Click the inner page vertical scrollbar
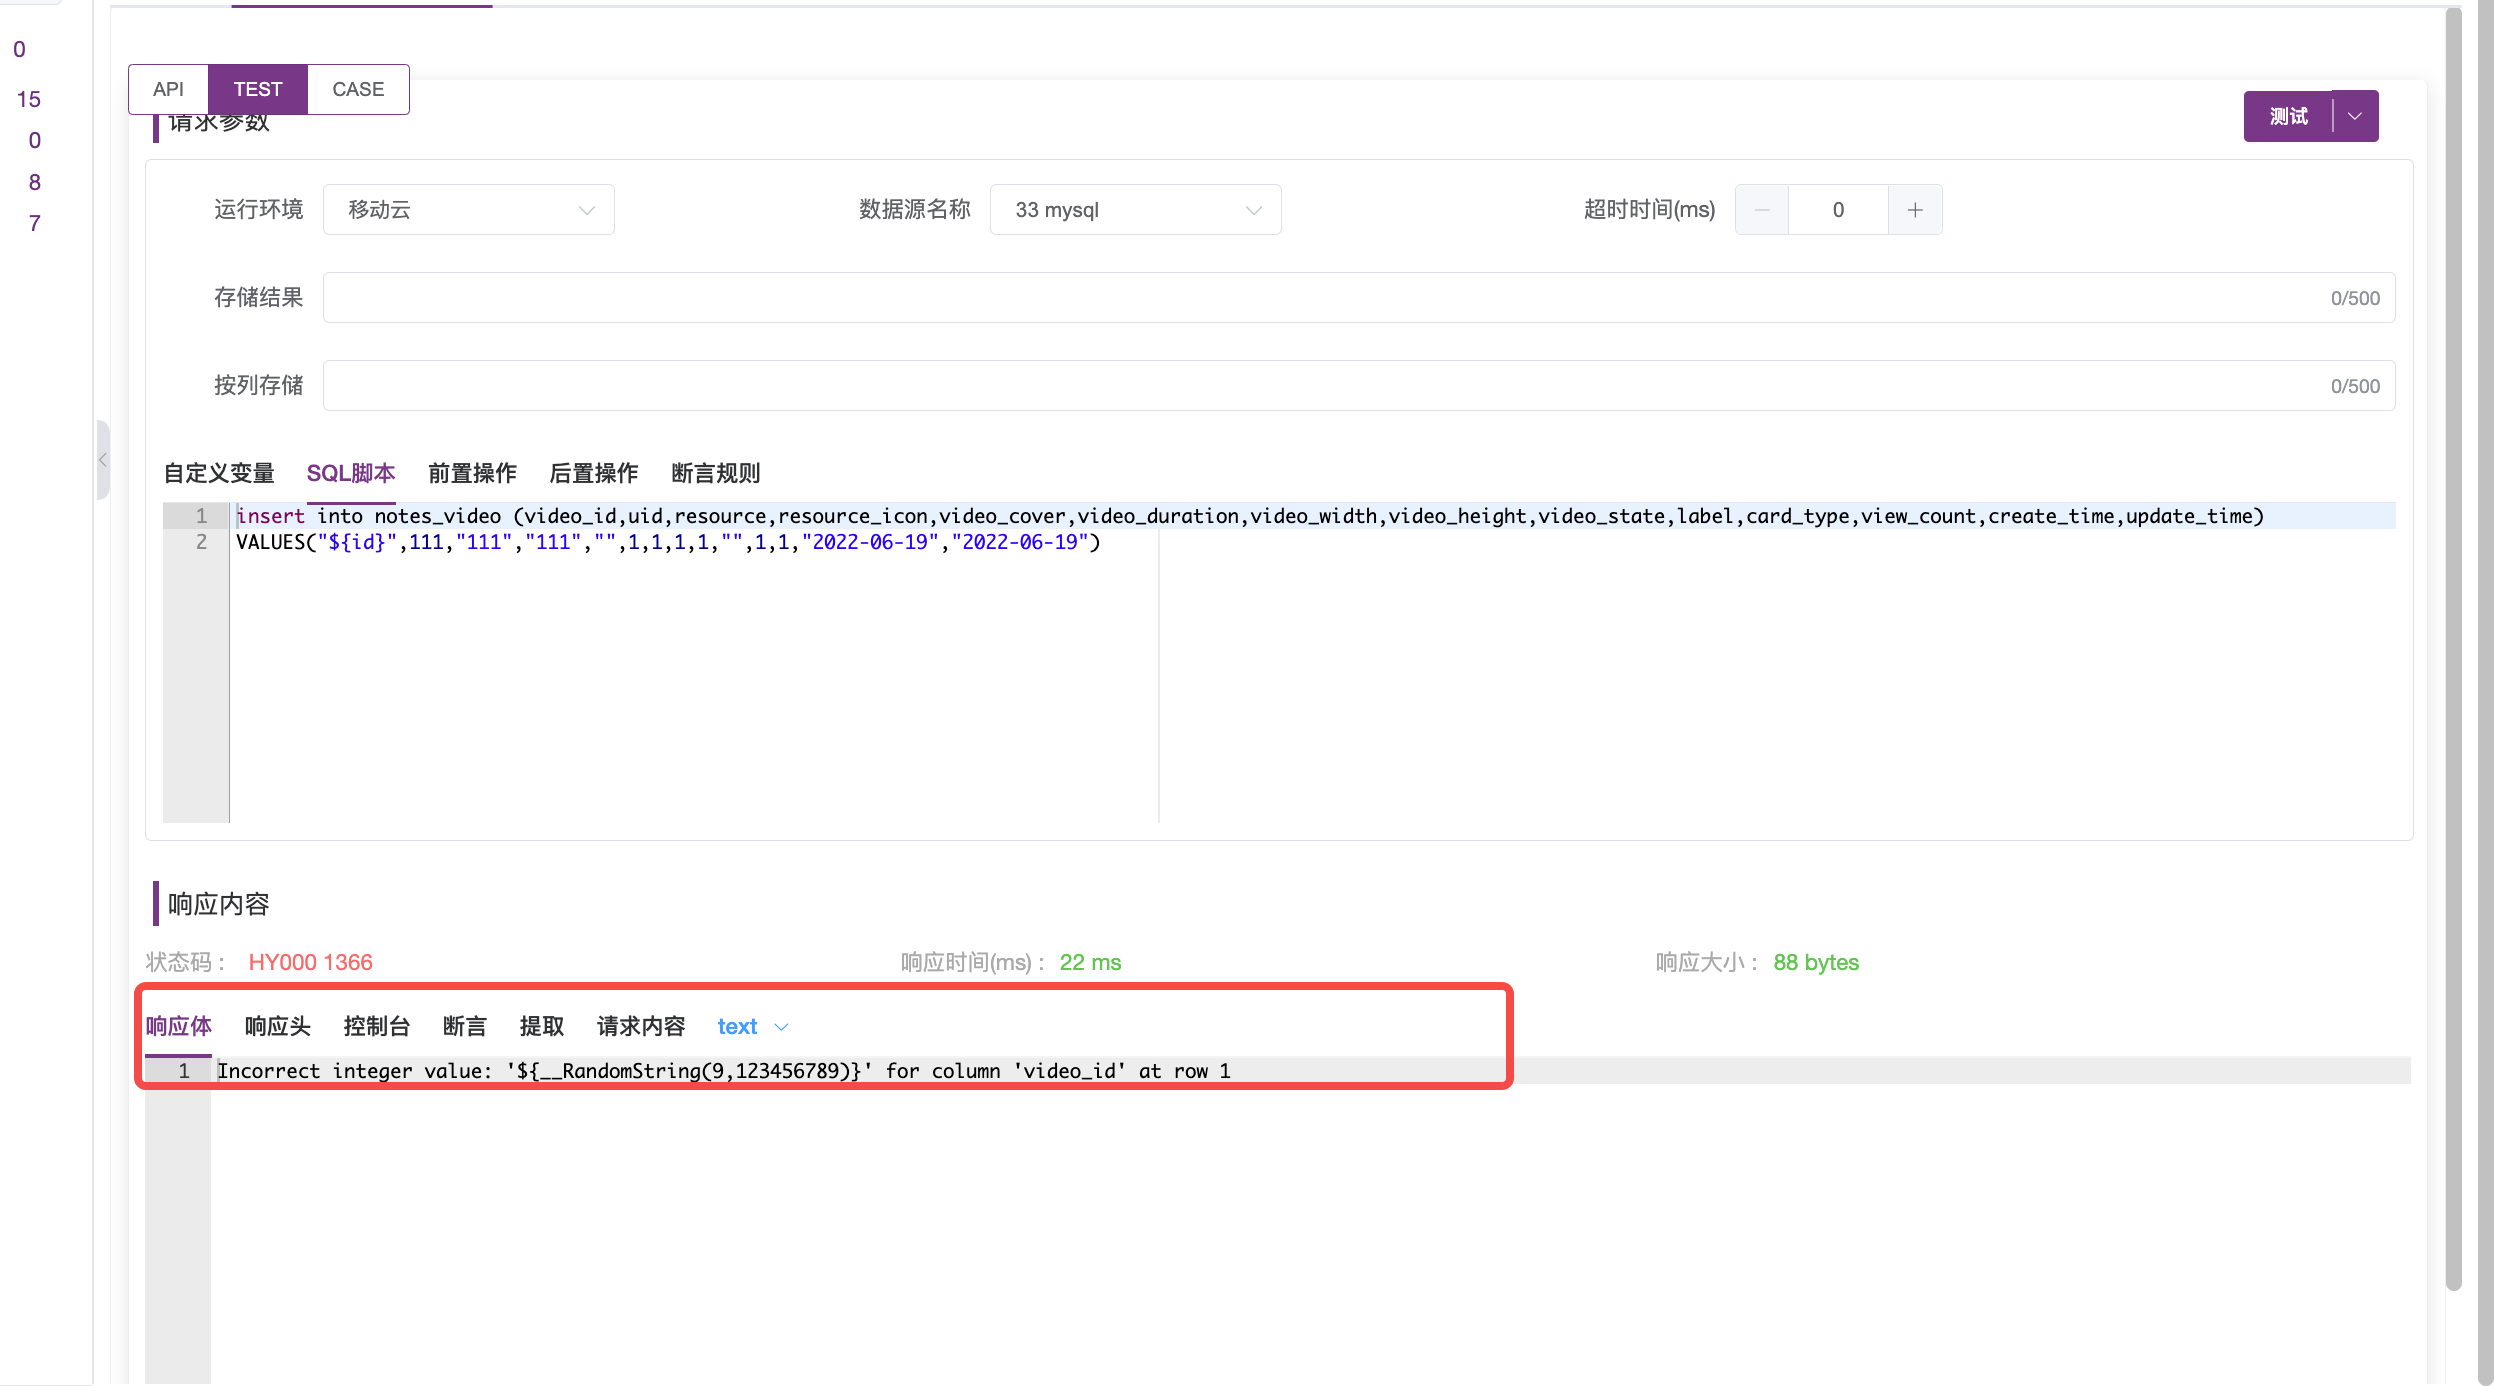 coord(2454,650)
